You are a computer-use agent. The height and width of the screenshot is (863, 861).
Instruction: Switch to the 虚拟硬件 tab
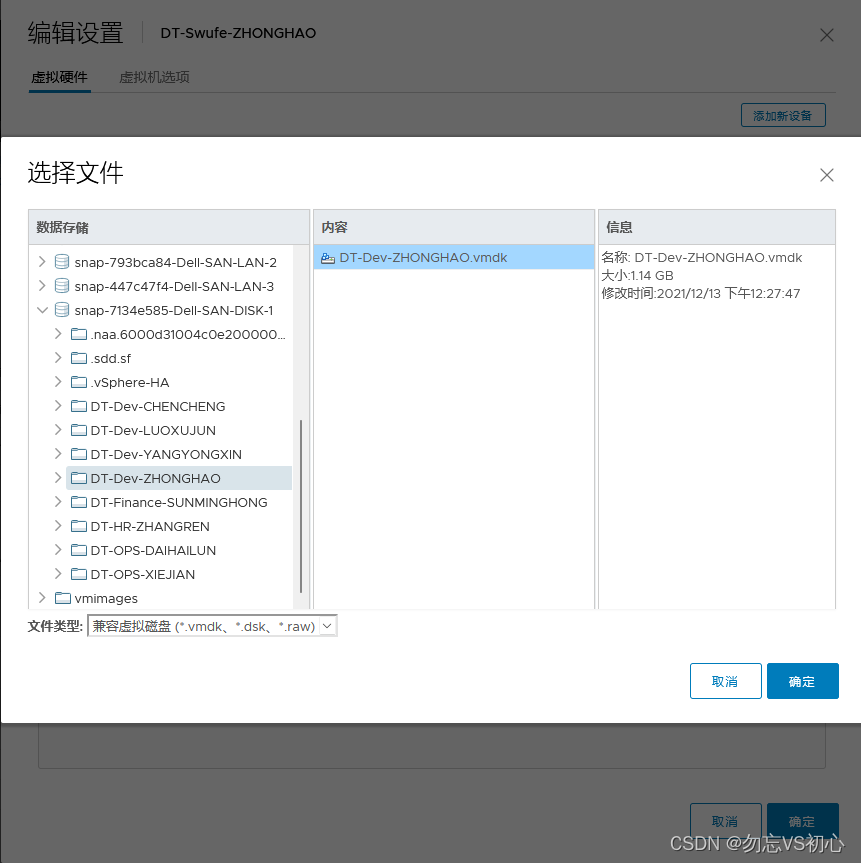pos(59,76)
